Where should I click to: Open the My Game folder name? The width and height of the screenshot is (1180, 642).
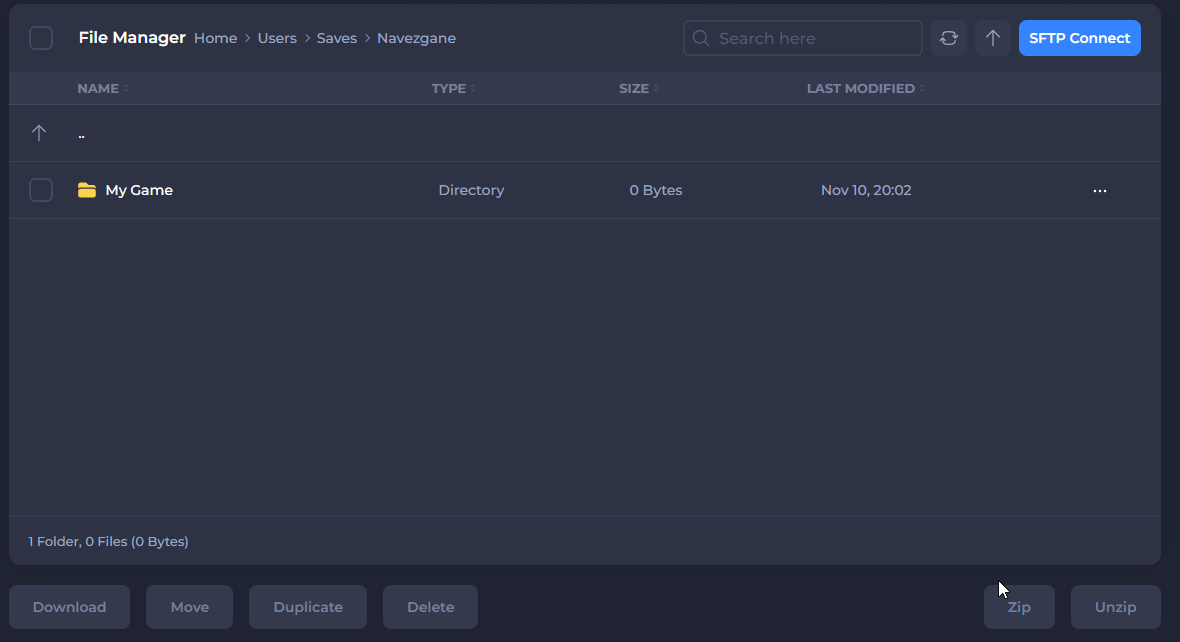(x=139, y=190)
